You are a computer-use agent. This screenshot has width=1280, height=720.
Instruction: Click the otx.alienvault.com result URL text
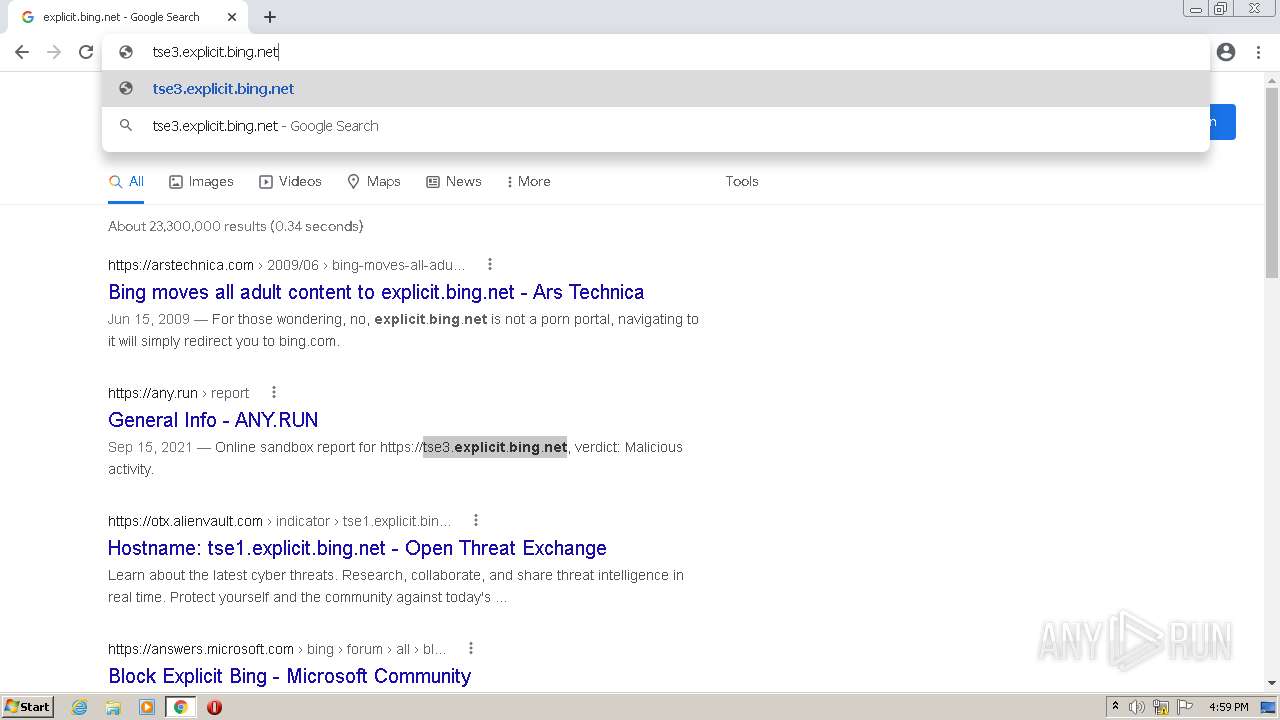click(279, 521)
